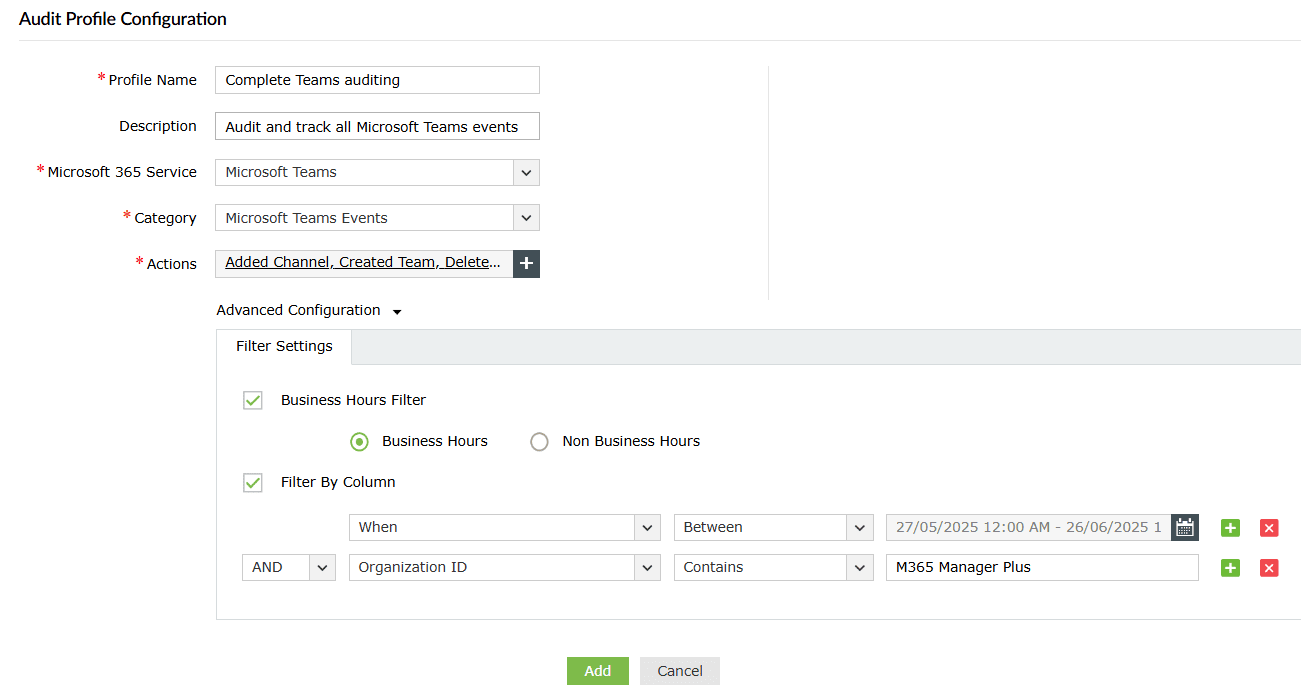1301x695 pixels.
Task: Open the selected actions list link
Action: click(363, 263)
